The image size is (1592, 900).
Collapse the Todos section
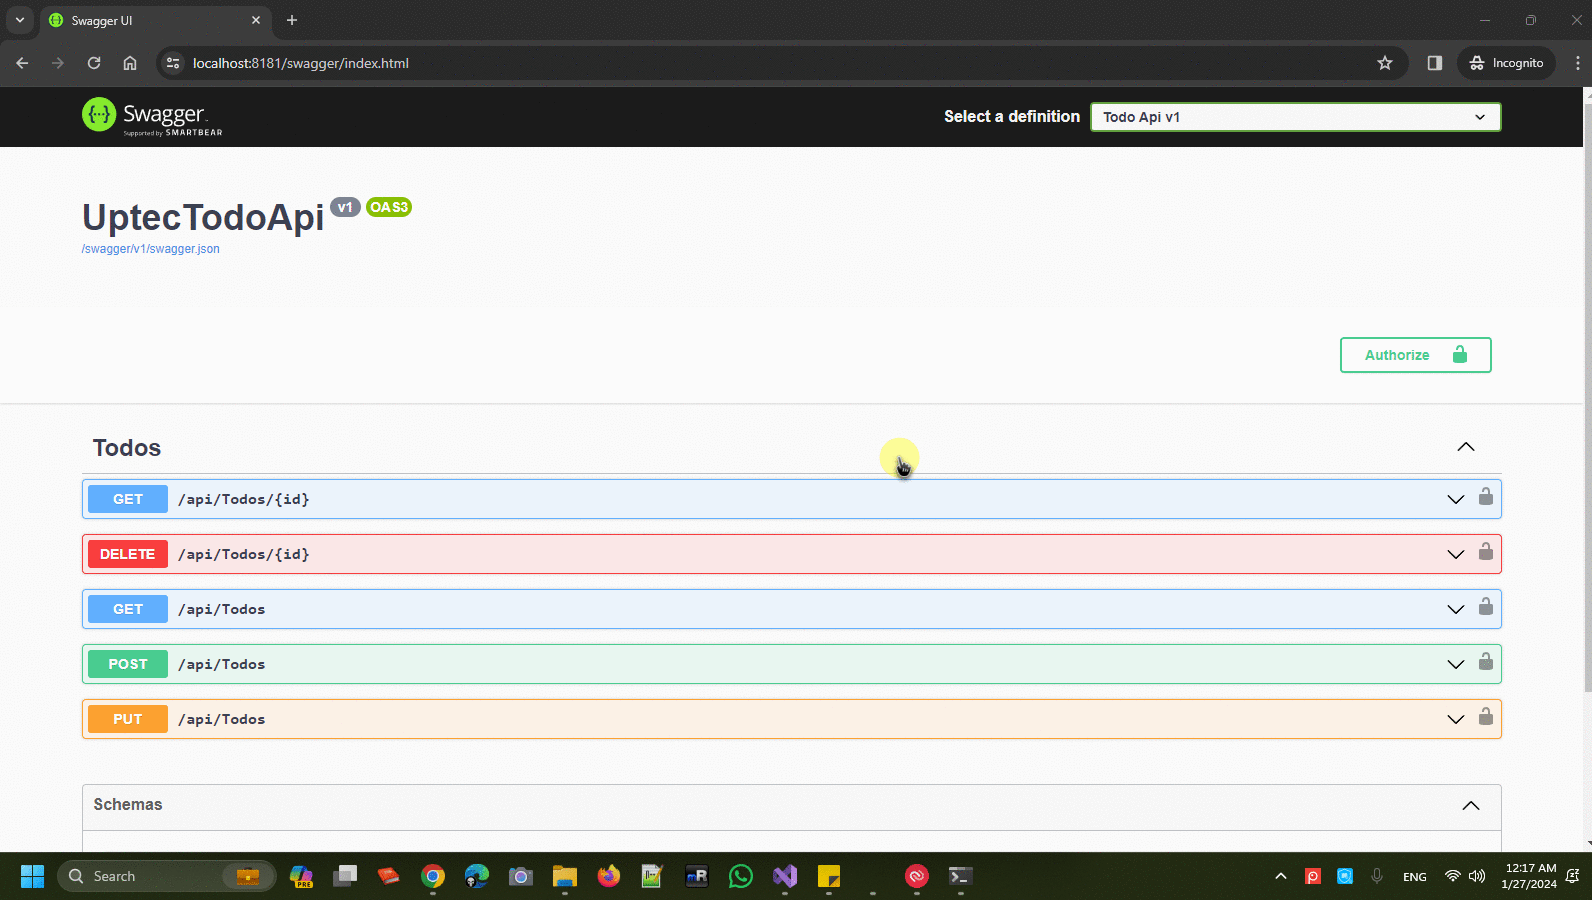click(x=1465, y=447)
